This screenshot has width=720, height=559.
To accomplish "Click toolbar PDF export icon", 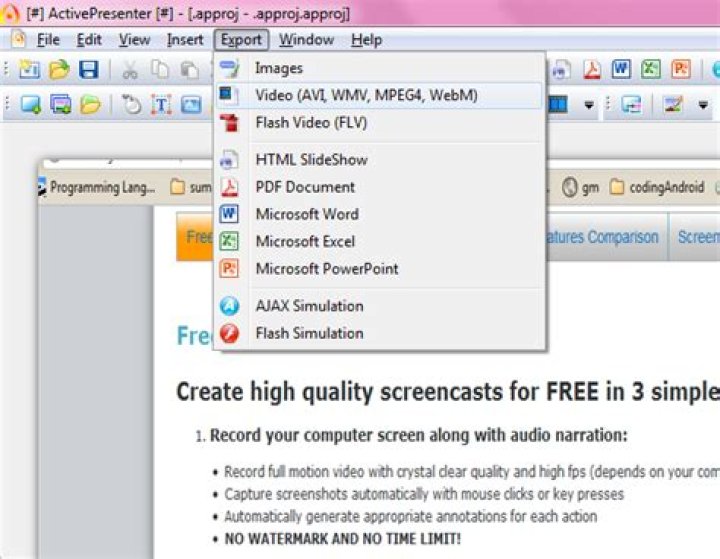I will click(x=591, y=70).
